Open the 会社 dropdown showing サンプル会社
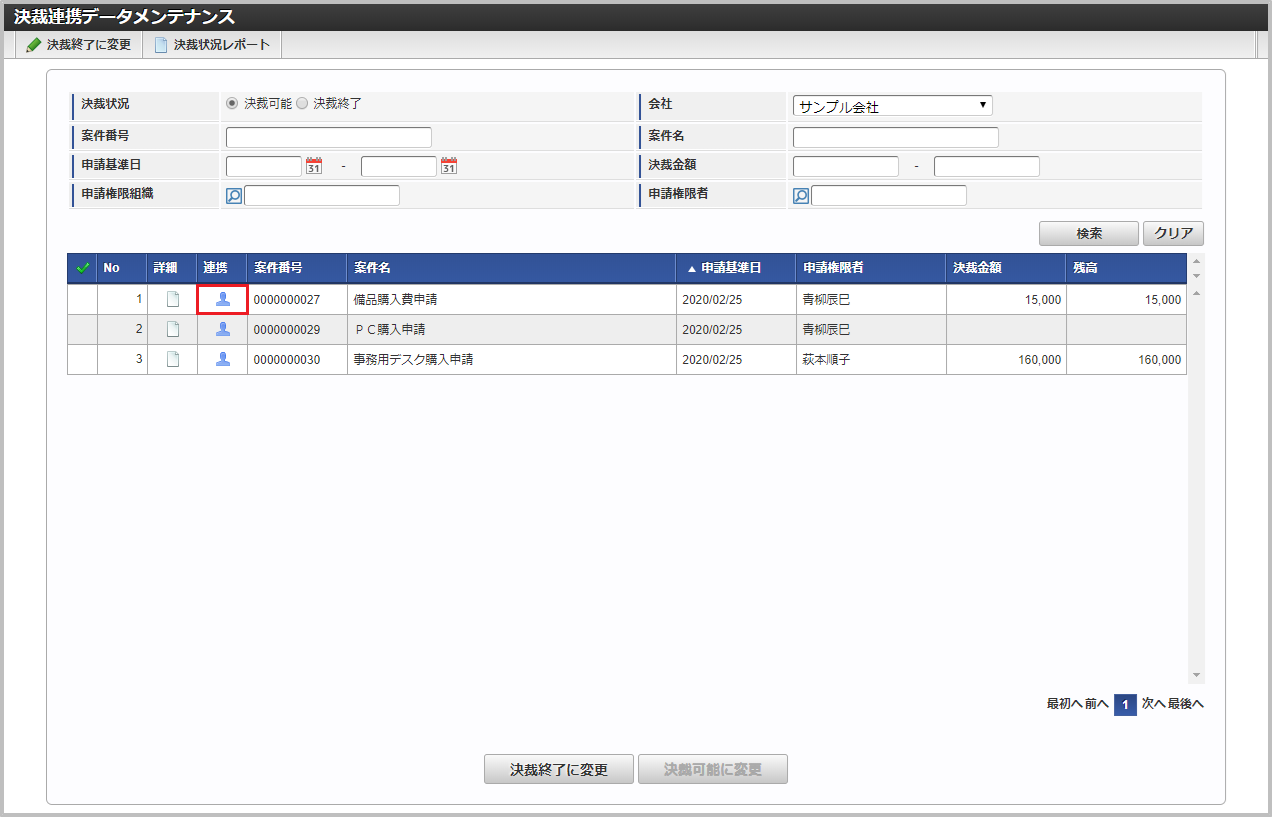Screen dimensions: 1272x817 point(892,106)
